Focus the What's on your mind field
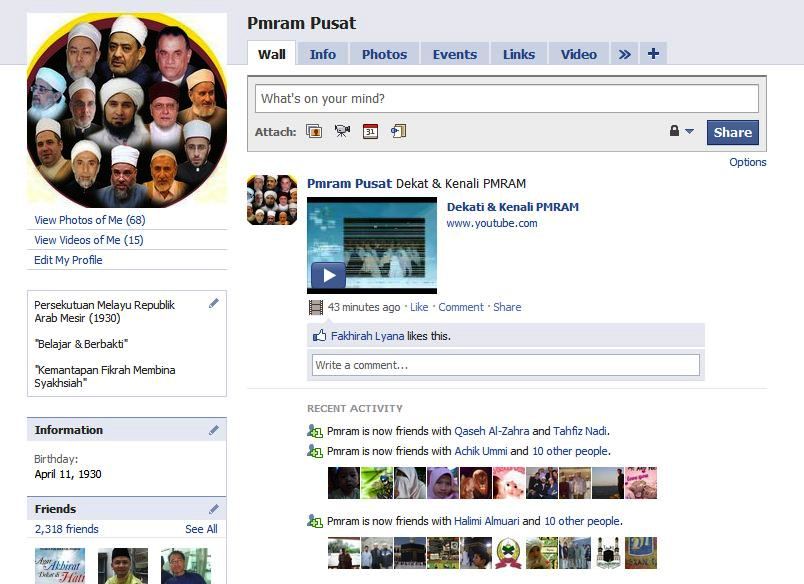The image size is (804, 584). (x=507, y=98)
